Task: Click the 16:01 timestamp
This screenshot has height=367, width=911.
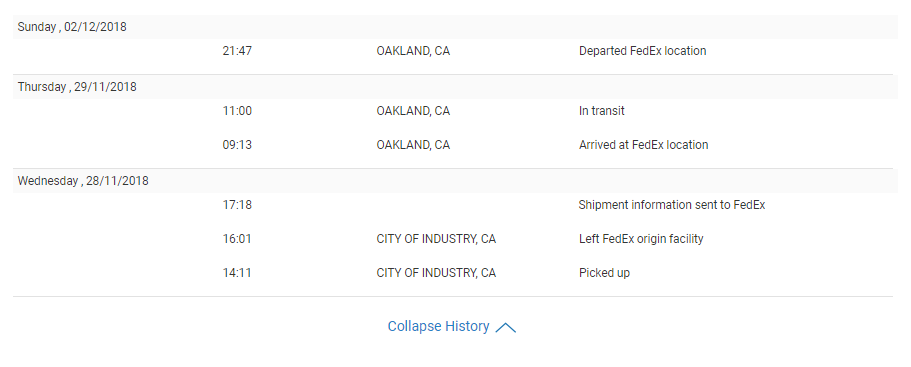Action: coord(237,239)
